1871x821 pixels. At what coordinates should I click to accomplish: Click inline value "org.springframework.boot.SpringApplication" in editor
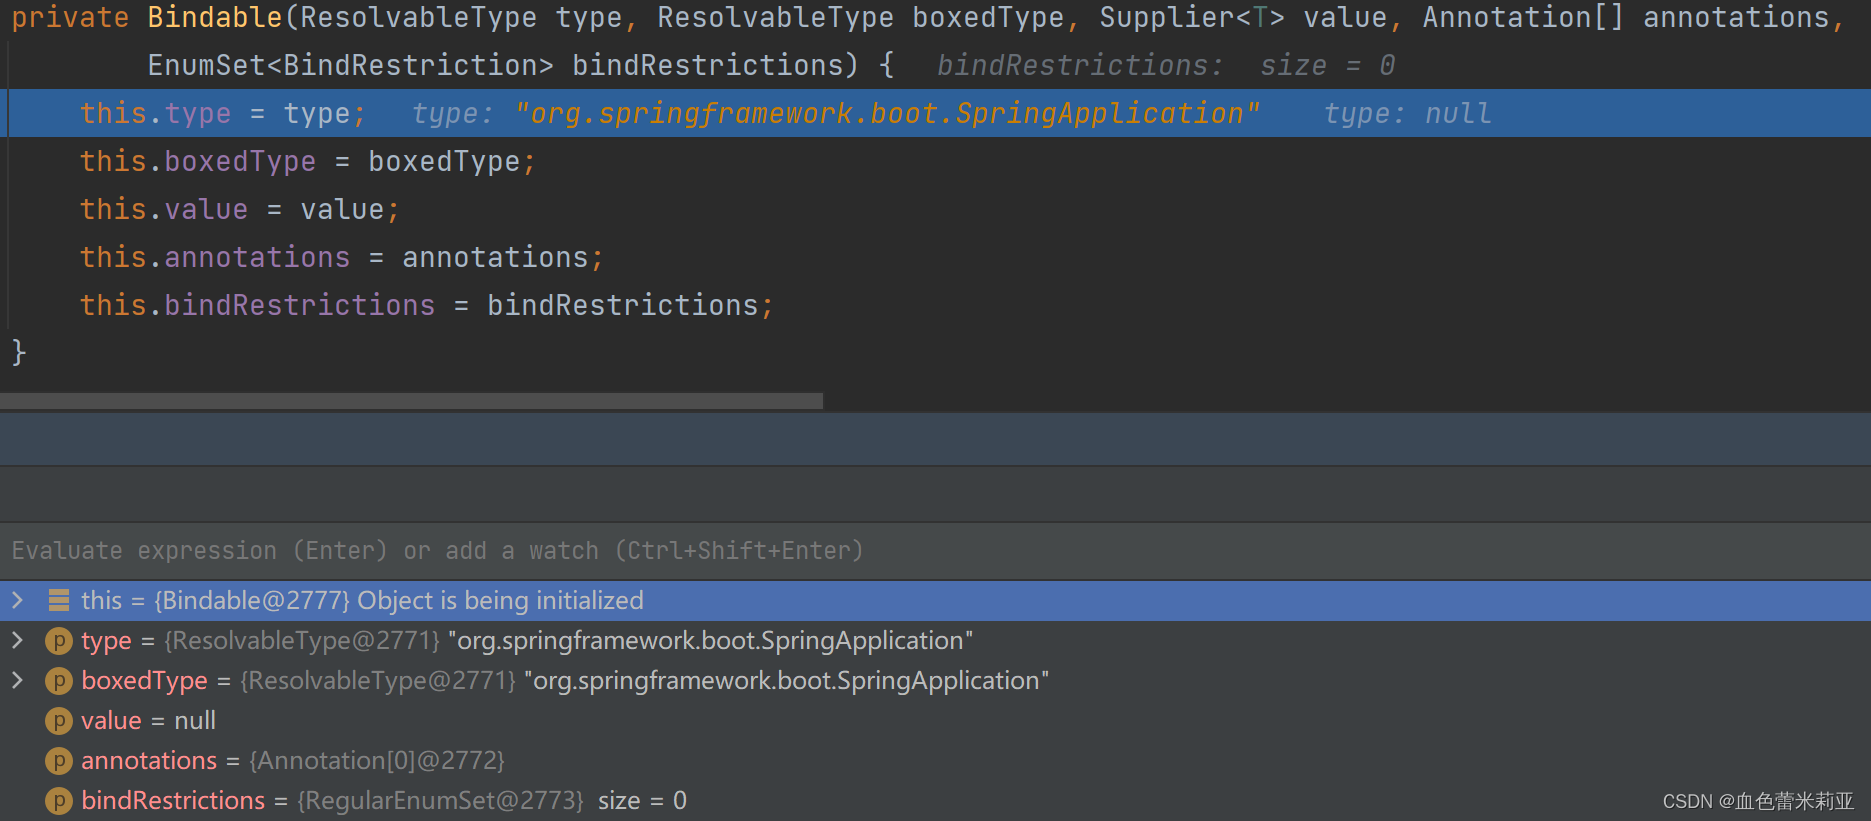tap(887, 113)
